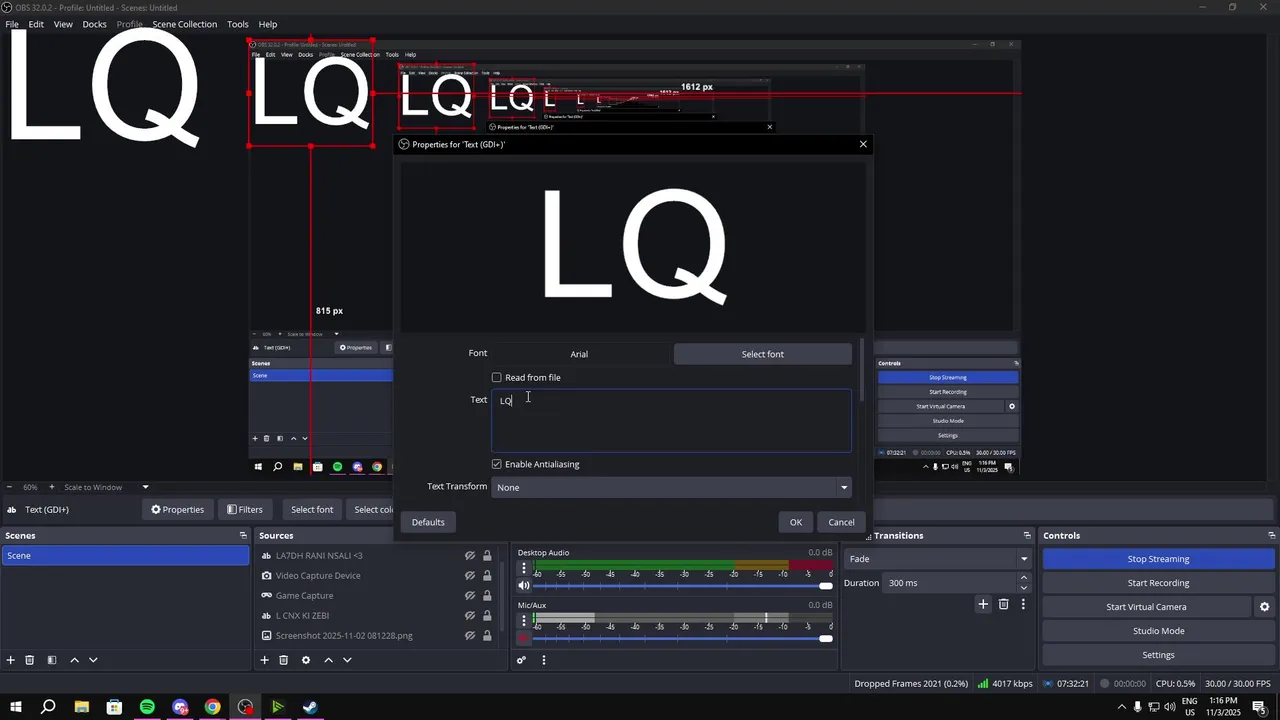Decrease transition Duration with down arrow

coord(1023,588)
